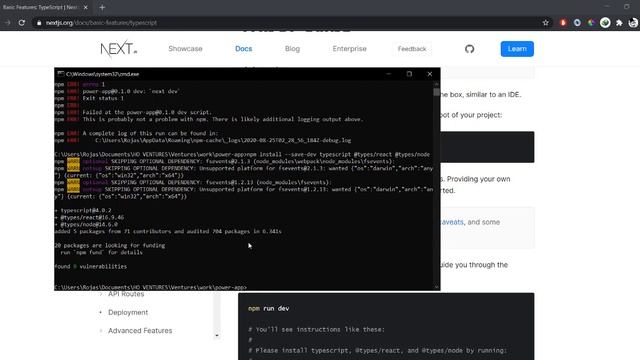
Task: Click '20 packages are looking for funding' line
Action: tap(110, 245)
